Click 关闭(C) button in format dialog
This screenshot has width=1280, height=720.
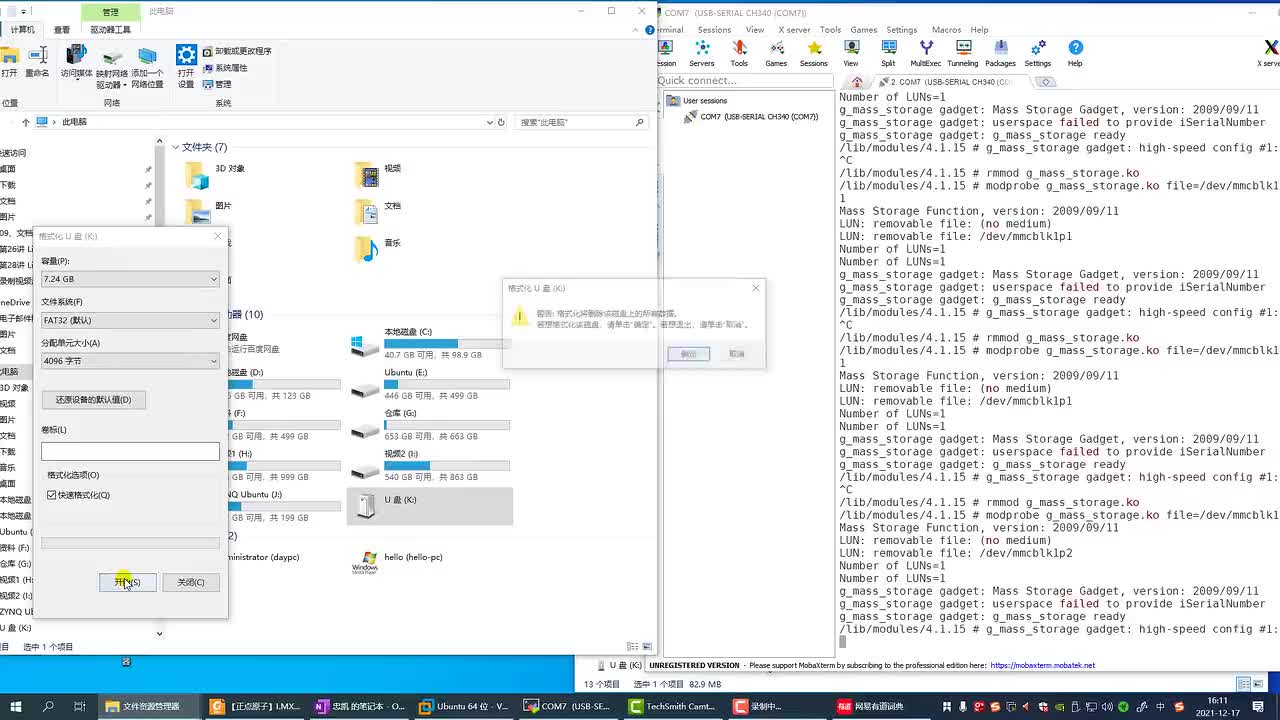click(191, 582)
